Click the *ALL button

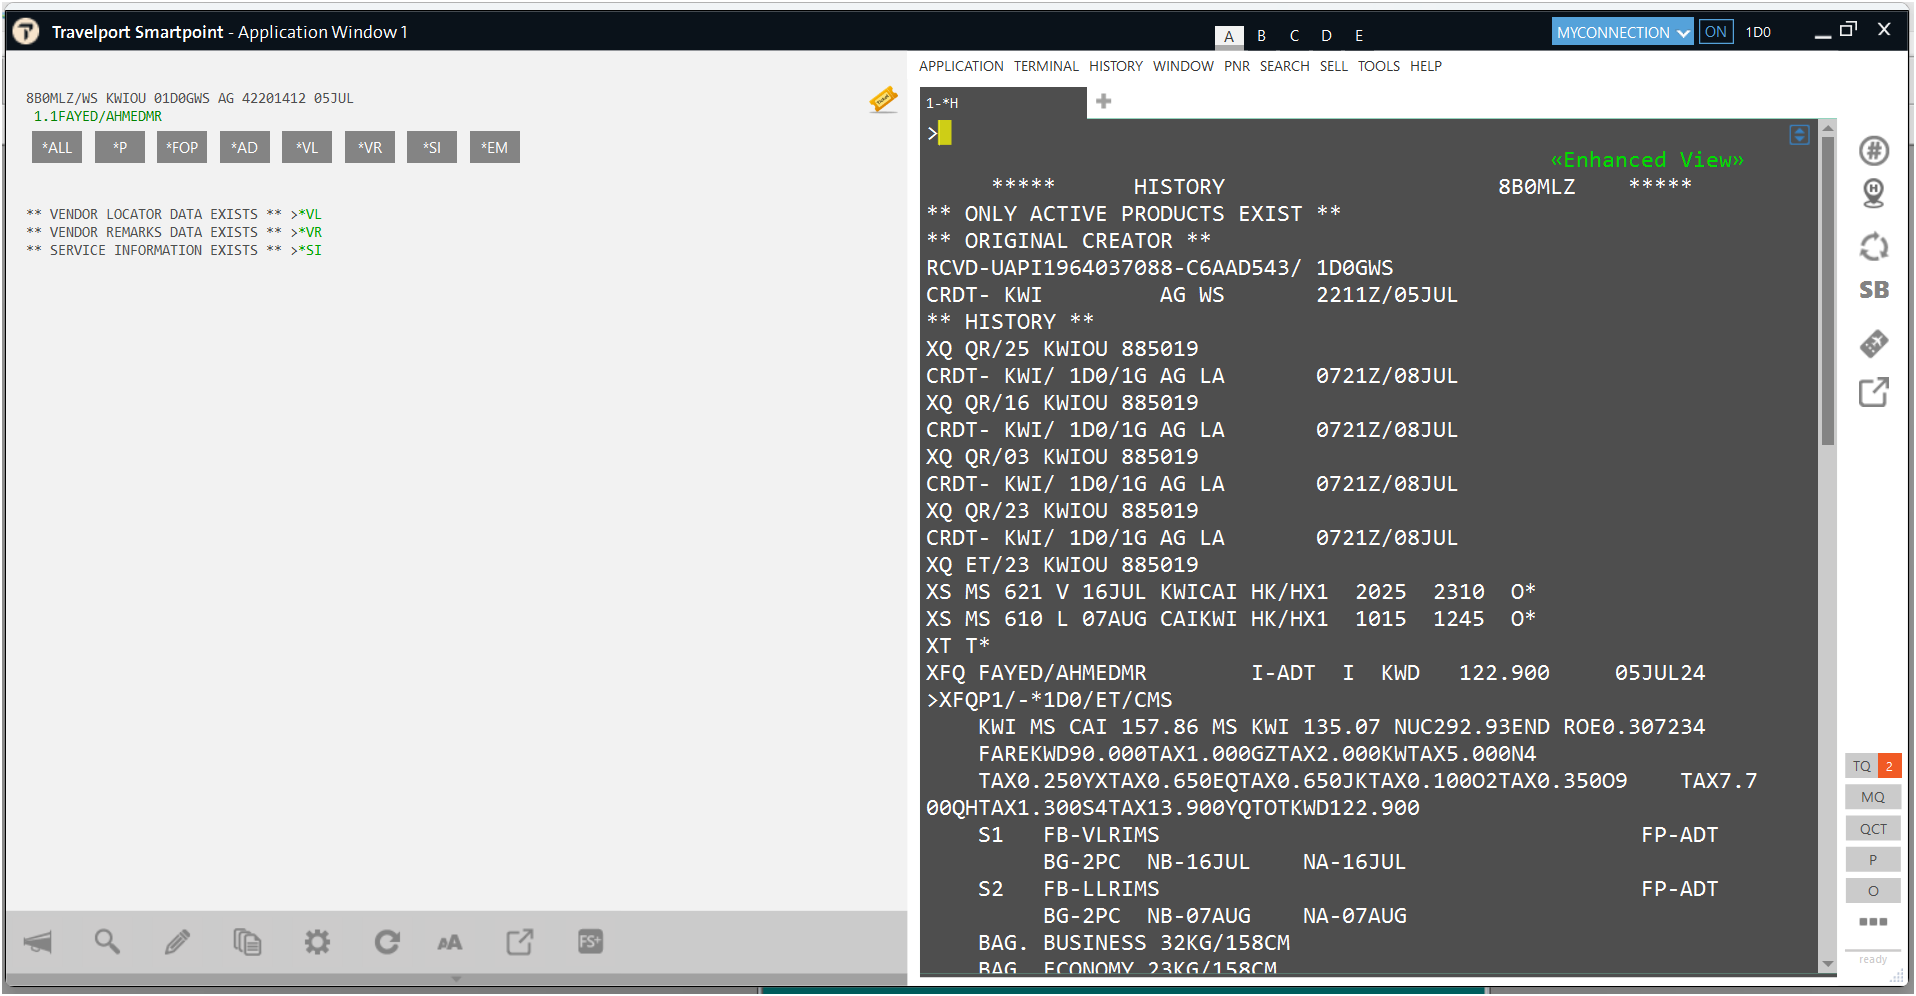click(57, 147)
